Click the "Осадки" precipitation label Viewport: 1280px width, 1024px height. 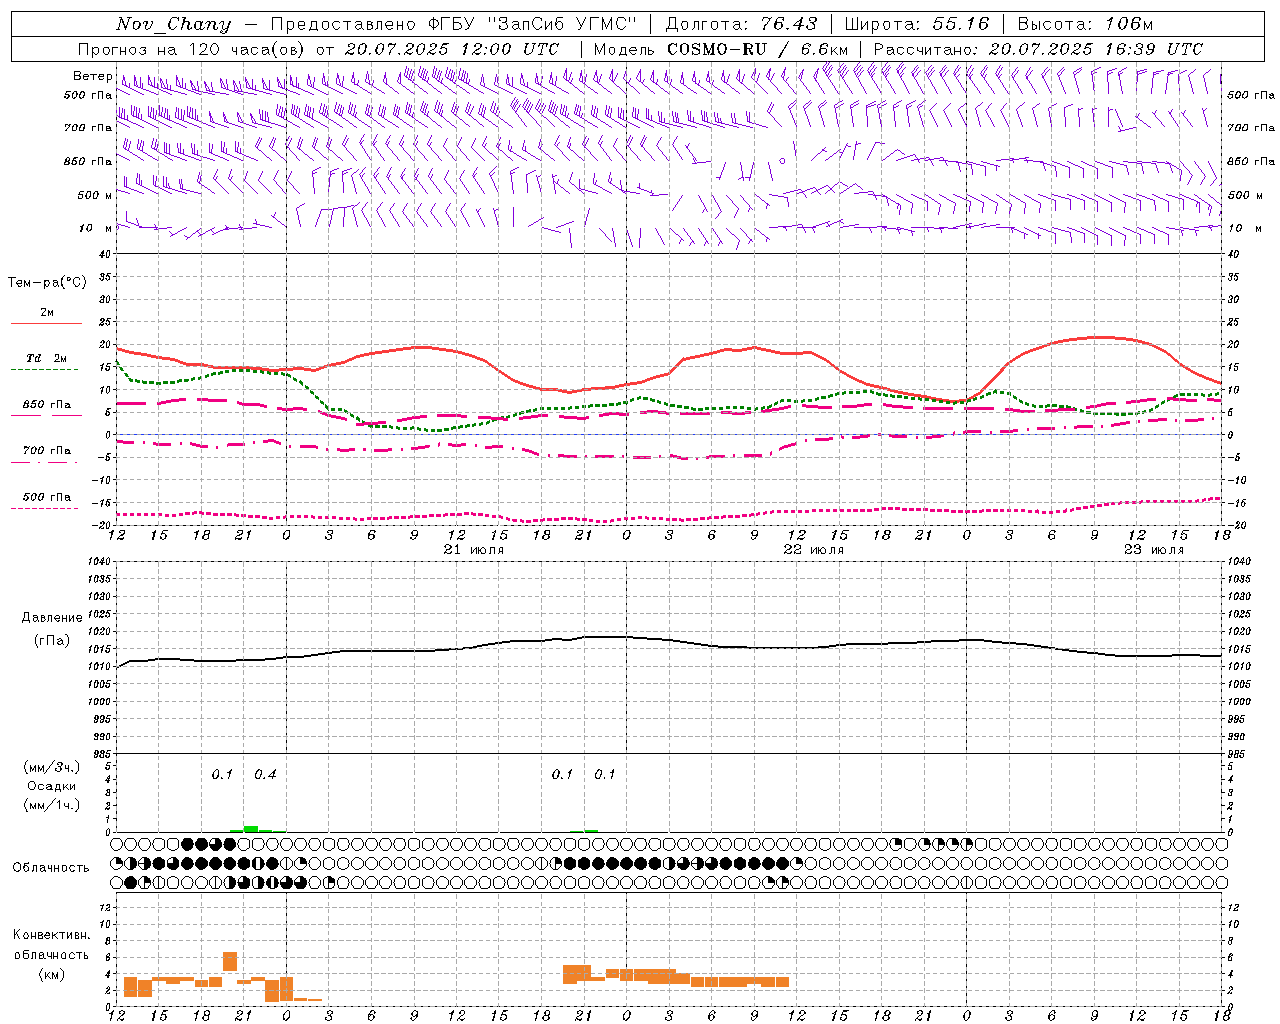point(51,786)
